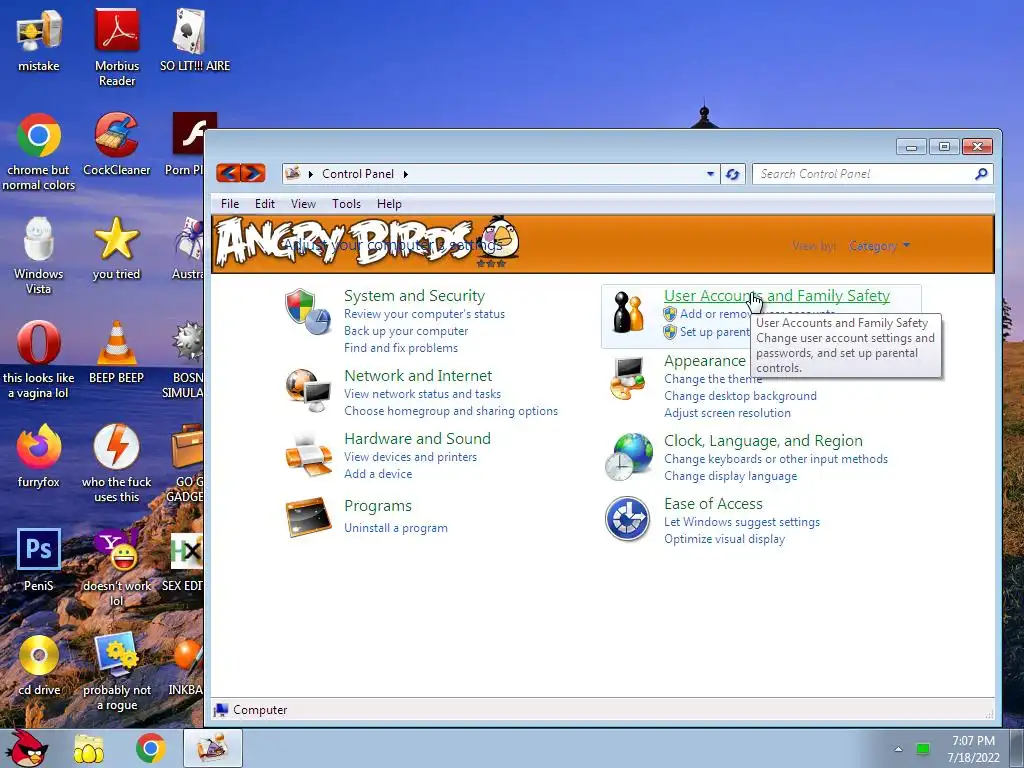Select the SO LIT!!! AIRE cards icon
1024x768 pixels.
[195, 40]
